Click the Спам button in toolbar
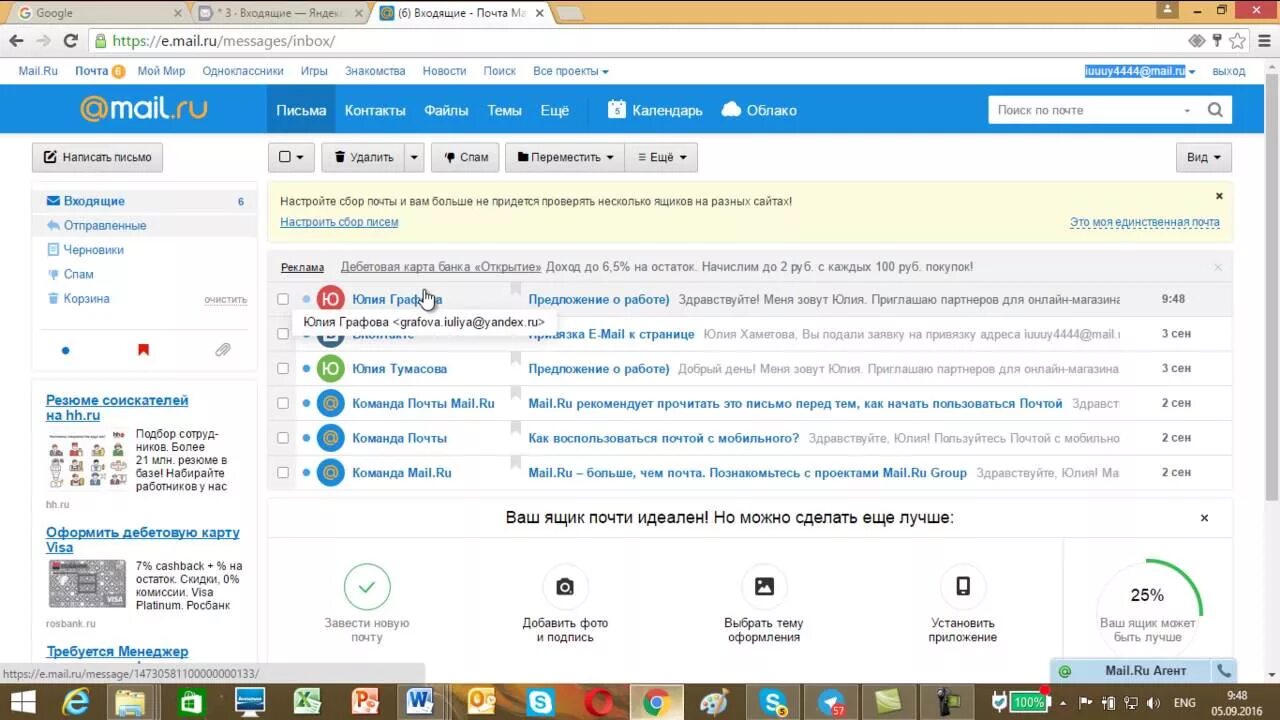This screenshot has width=1280, height=720. [x=465, y=157]
